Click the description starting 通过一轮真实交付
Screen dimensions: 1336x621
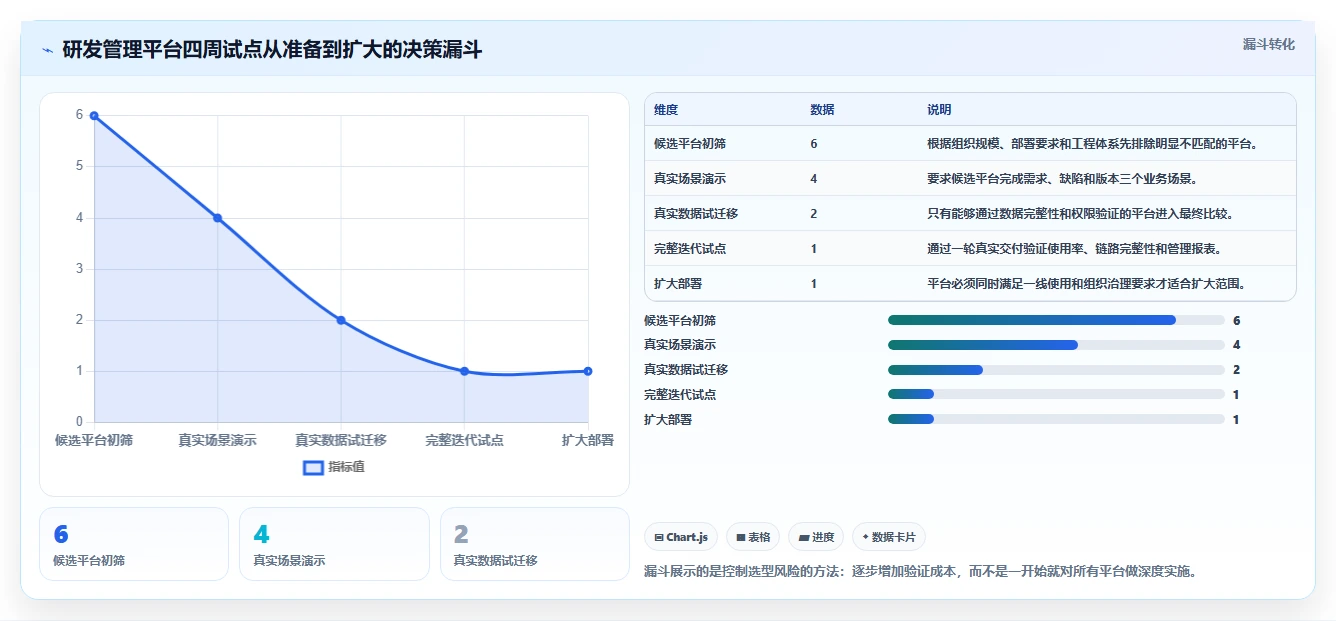1074,249
